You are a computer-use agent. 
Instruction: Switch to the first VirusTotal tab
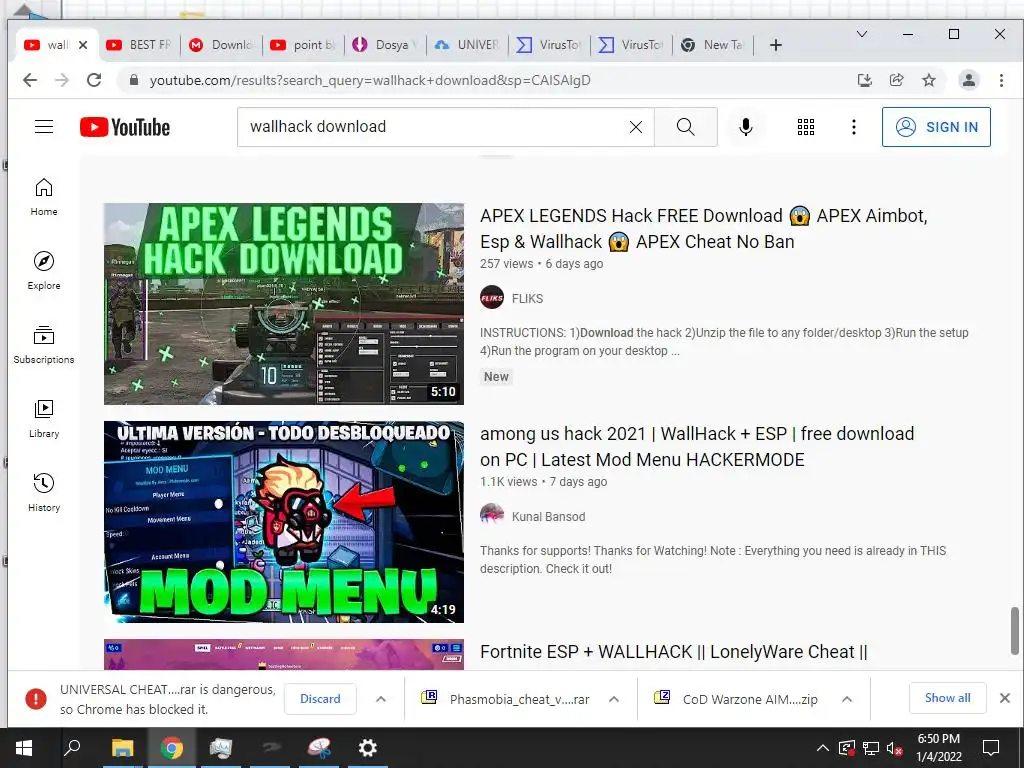(549, 44)
